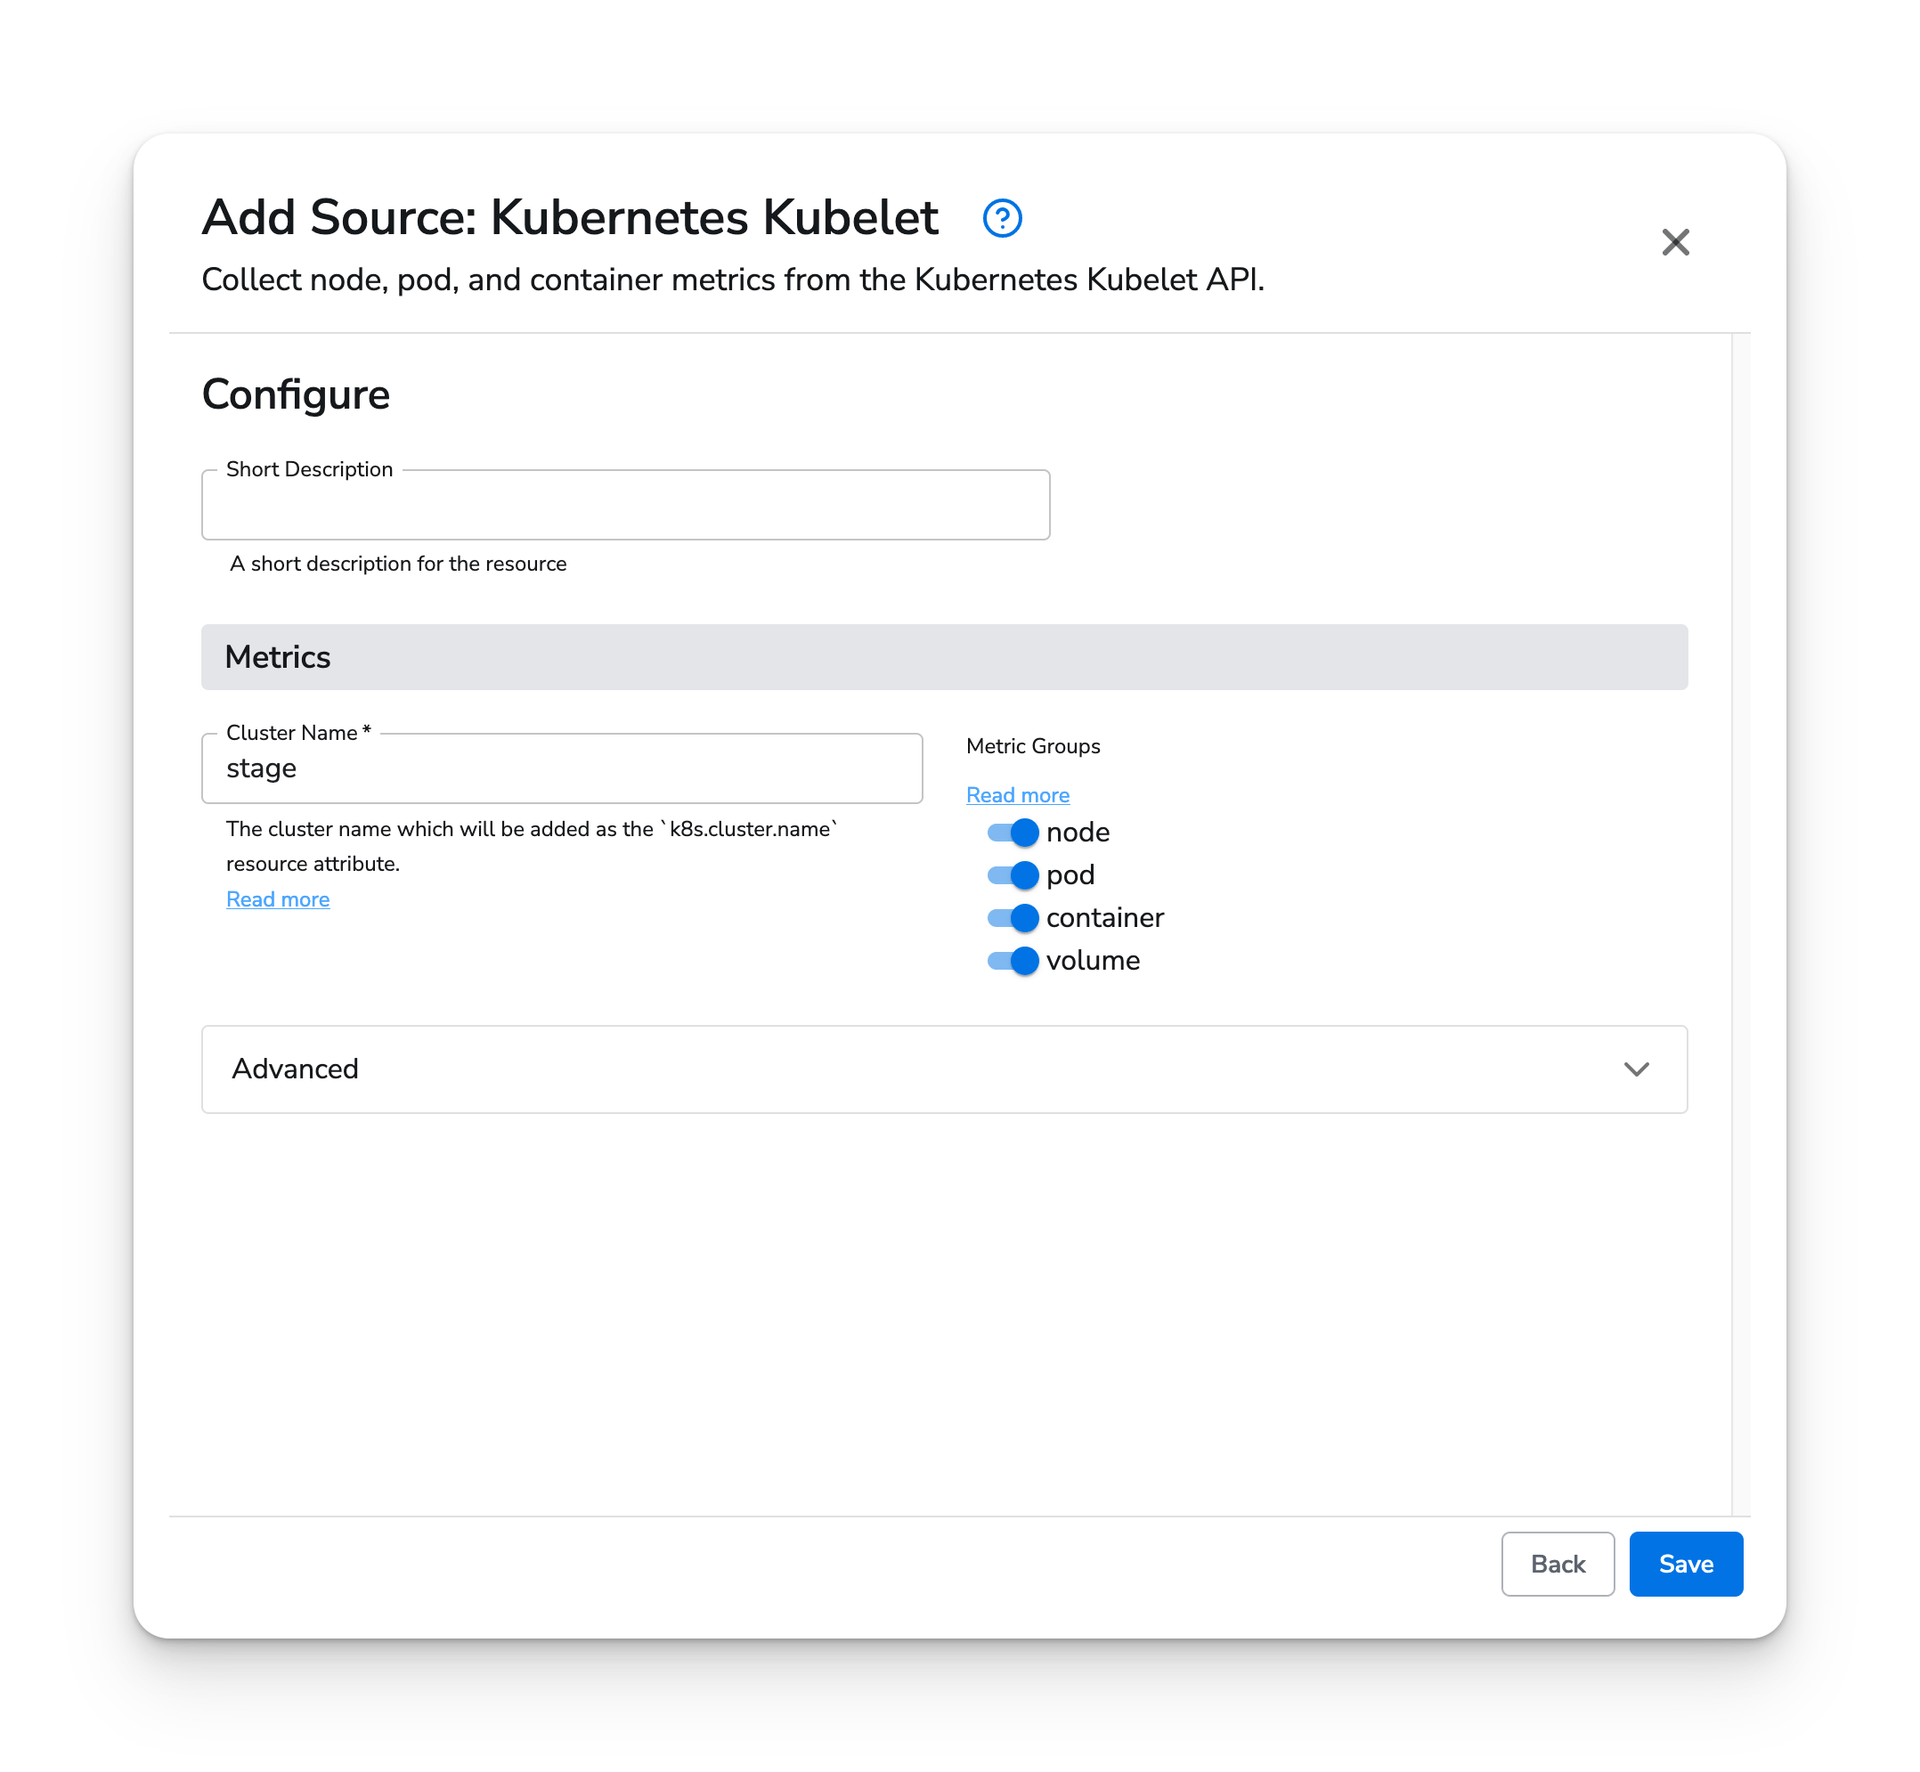1920x1772 pixels.
Task: Click the Metric Groups label
Action: 1033,746
